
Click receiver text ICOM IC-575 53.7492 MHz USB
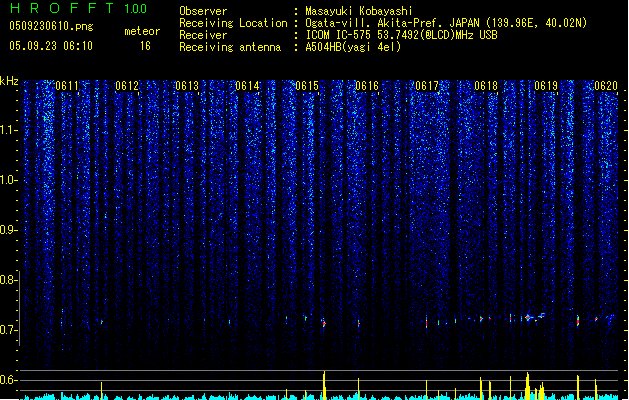point(401,35)
